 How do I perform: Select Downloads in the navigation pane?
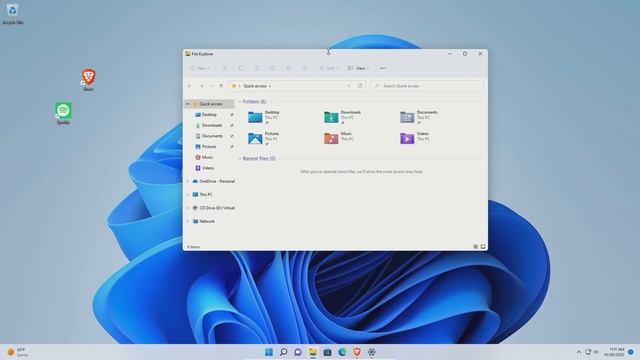(212, 125)
